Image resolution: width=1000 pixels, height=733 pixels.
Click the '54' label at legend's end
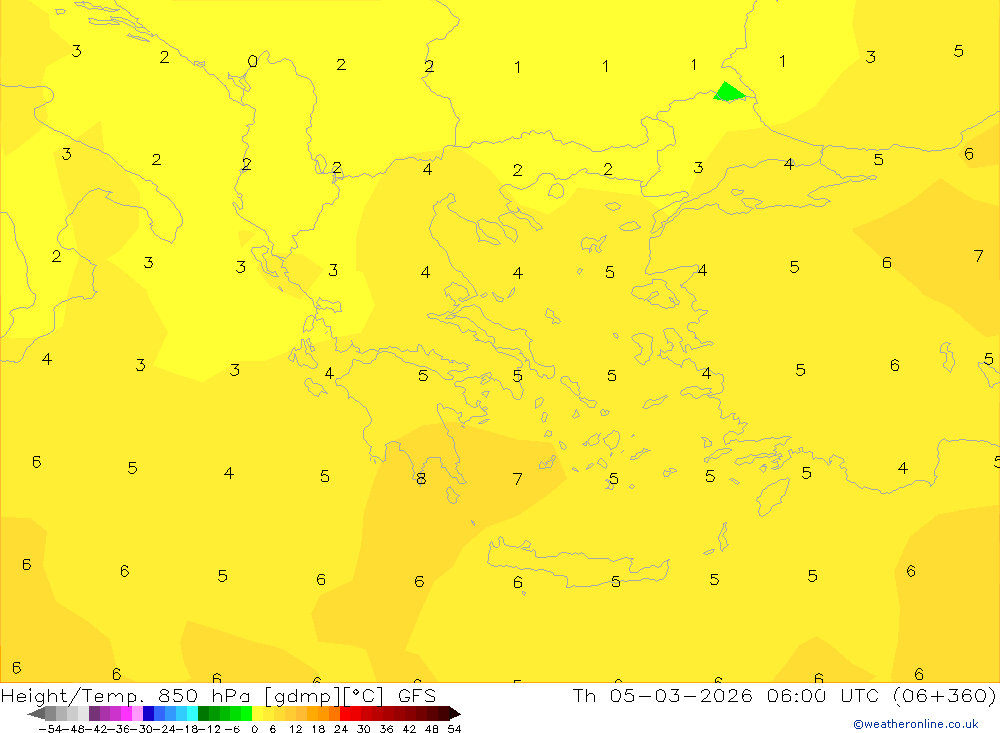pos(454,729)
